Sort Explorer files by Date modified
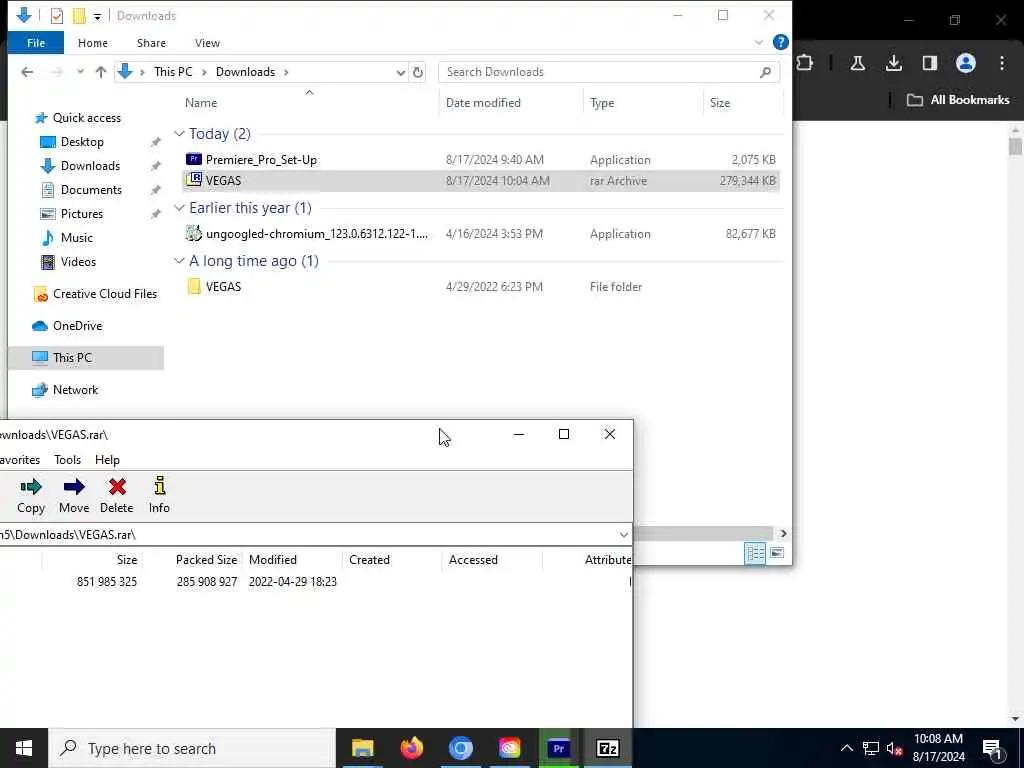1024x768 pixels. 483,103
